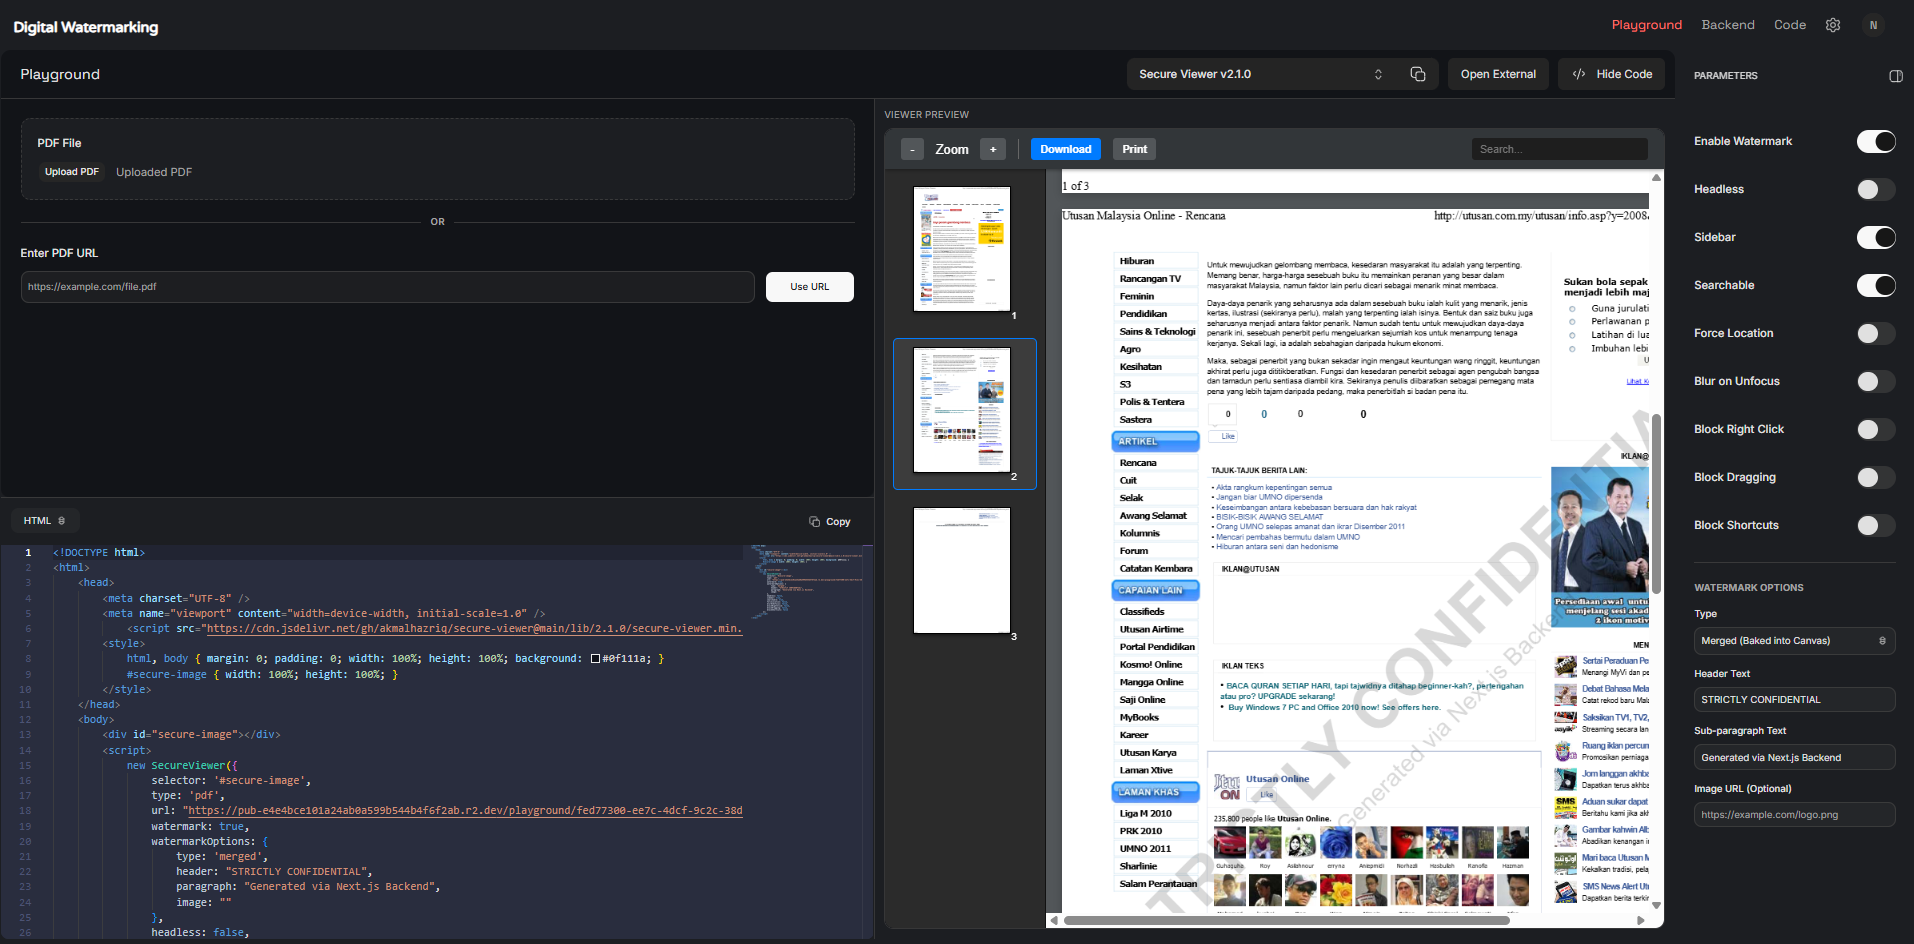Open the user avatar N menu
The width and height of the screenshot is (1914, 944).
pos(1873,25)
